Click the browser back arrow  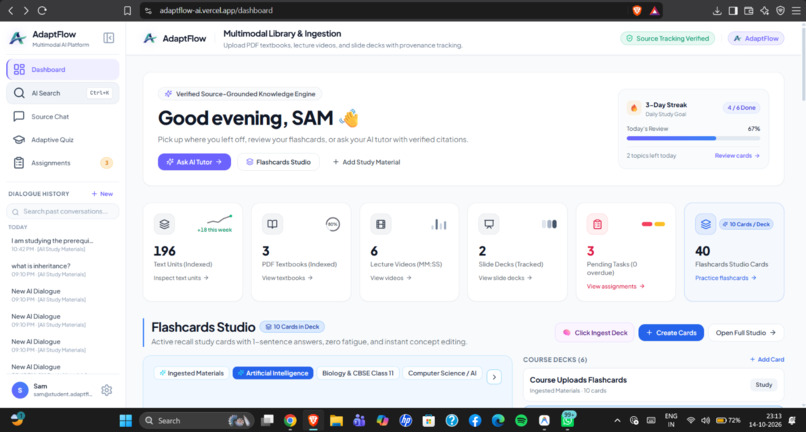(x=11, y=10)
